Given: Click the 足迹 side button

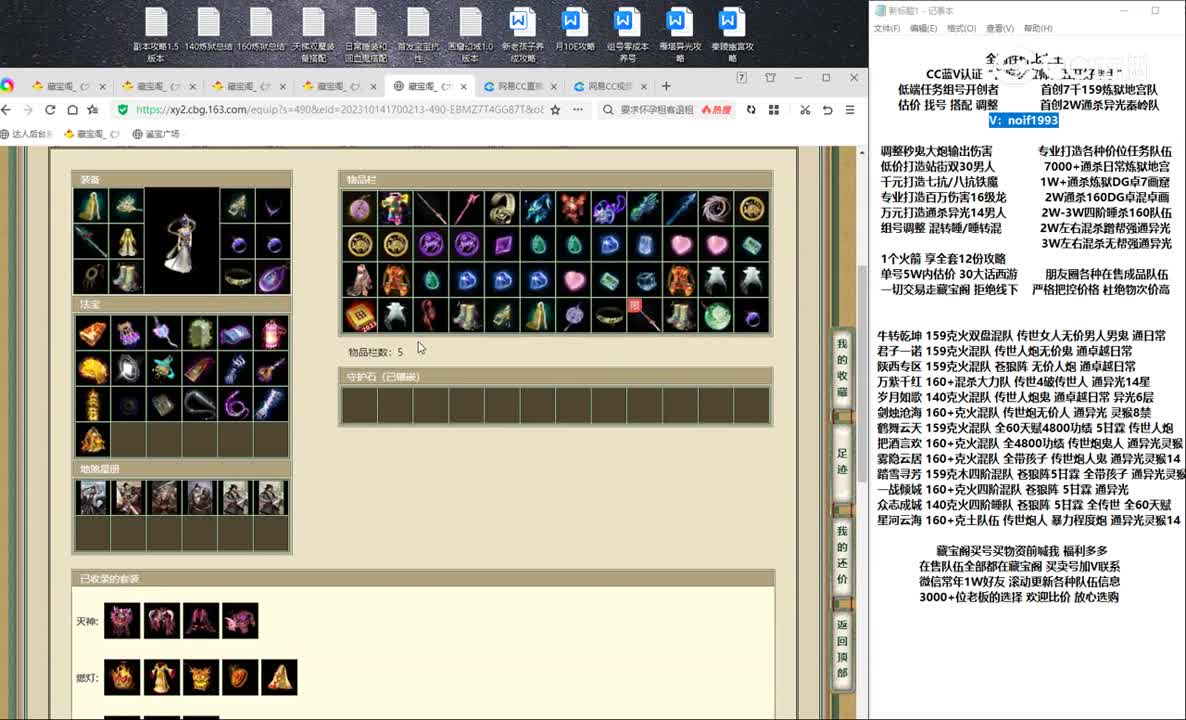Looking at the screenshot, I should pos(842,461).
